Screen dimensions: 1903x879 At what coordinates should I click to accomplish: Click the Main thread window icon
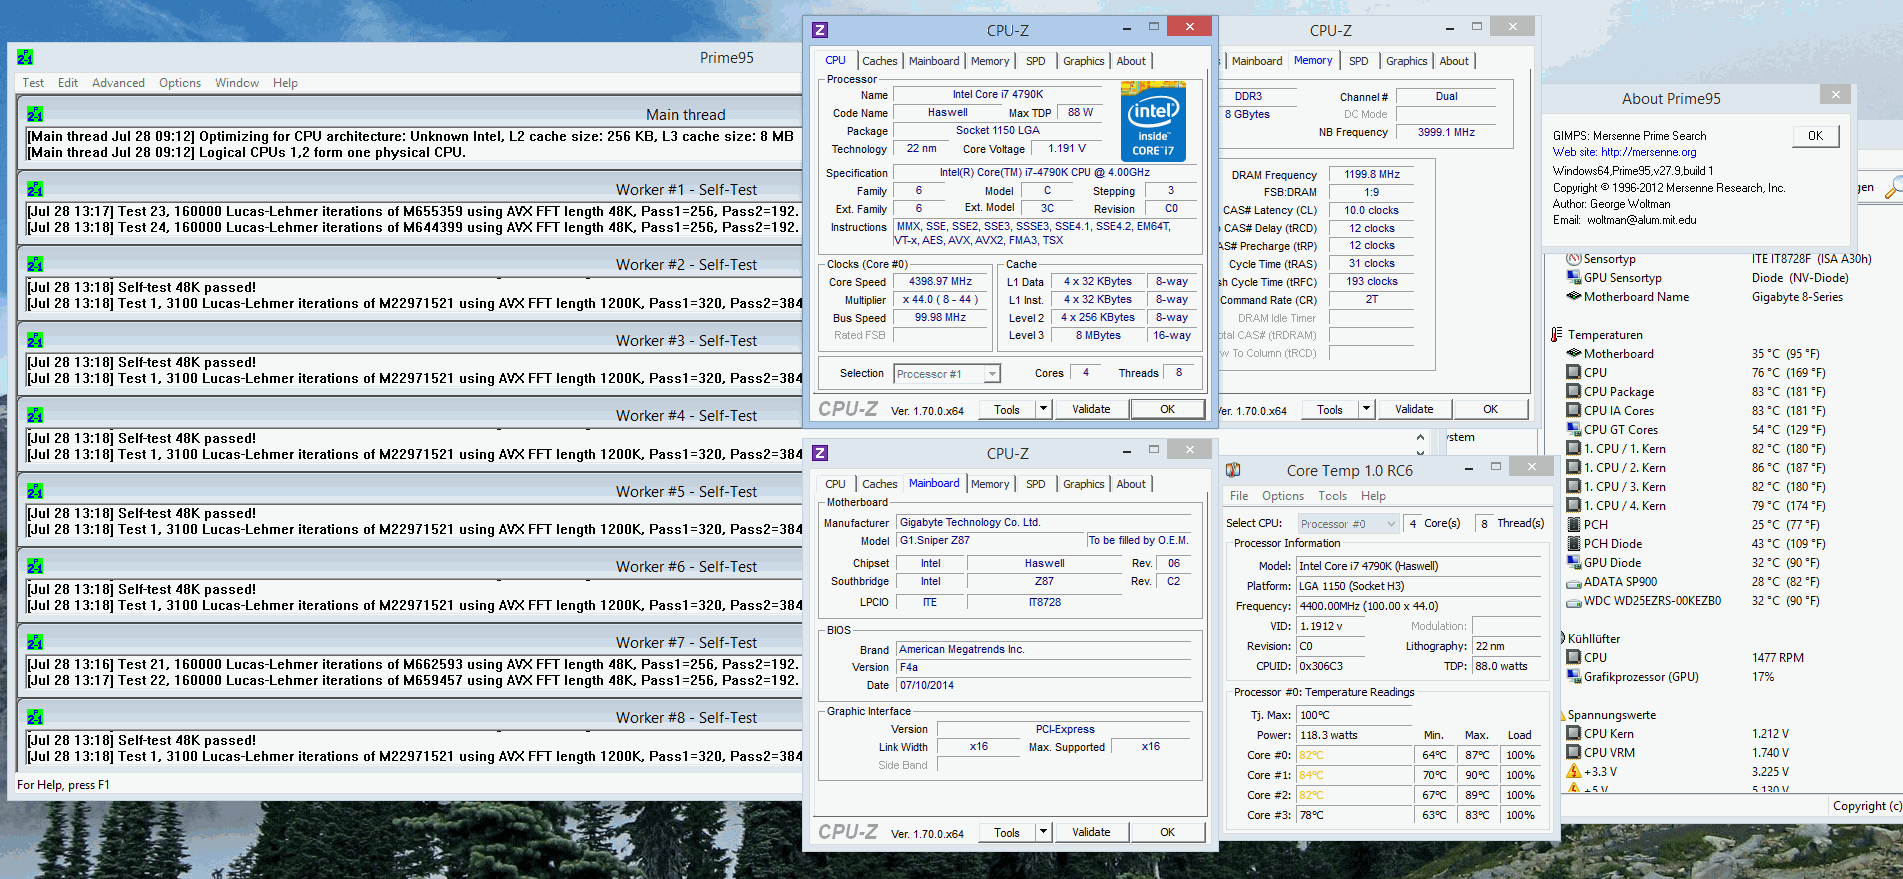click(35, 115)
